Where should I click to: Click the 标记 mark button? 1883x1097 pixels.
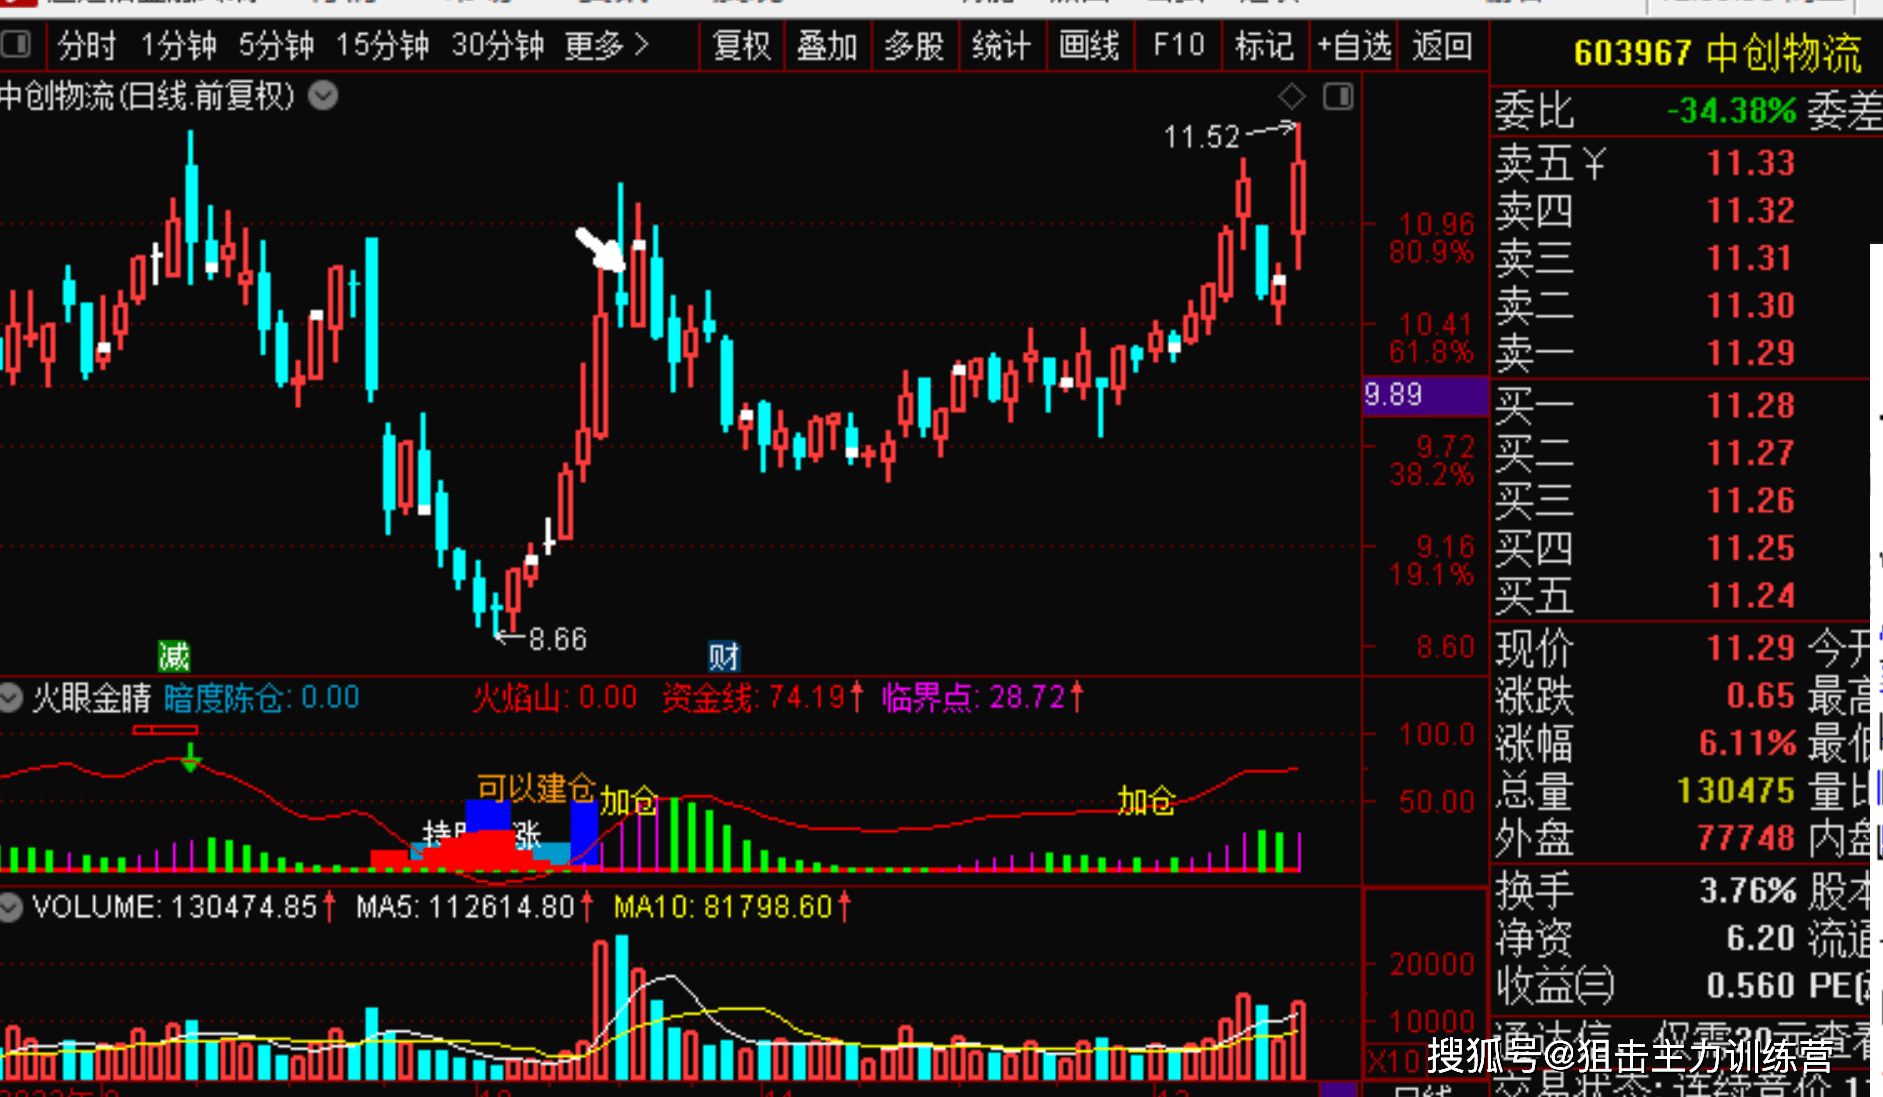point(1264,46)
